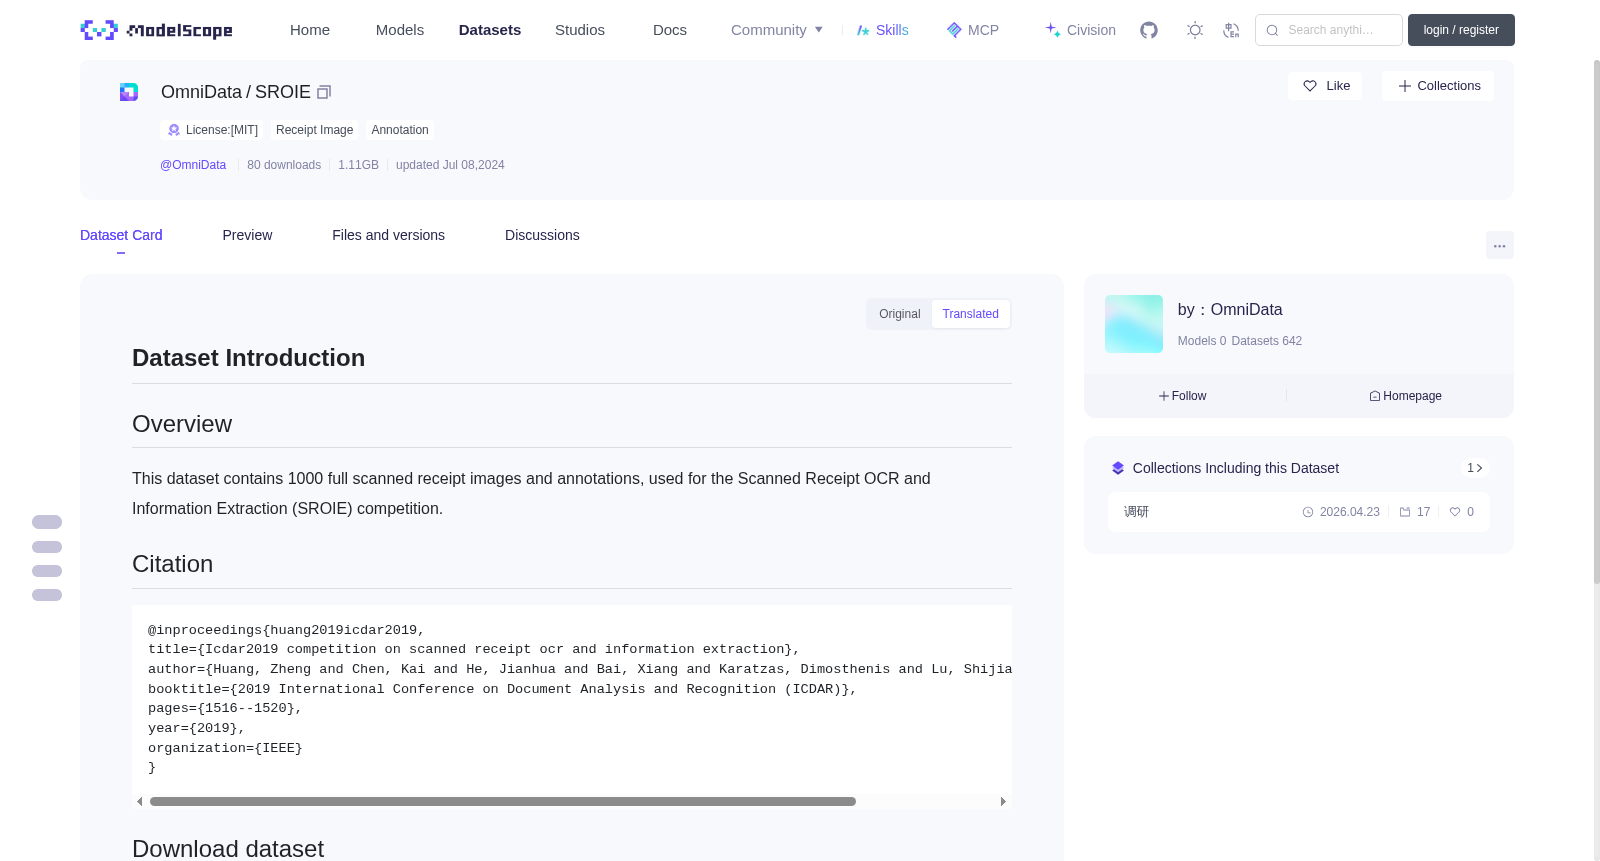
Task: Open the GitHub icon link
Action: pyautogui.click(x=1149, y=30)
